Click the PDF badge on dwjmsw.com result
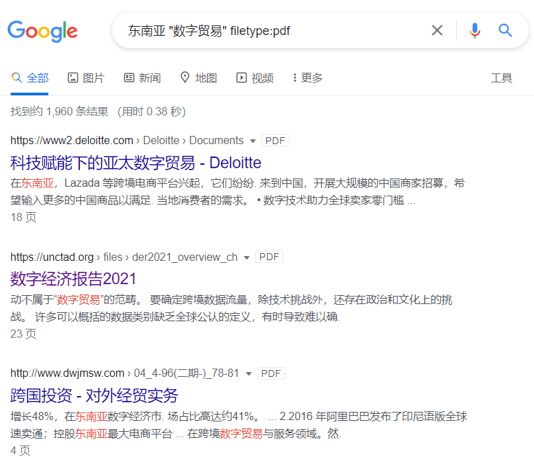 click(x=271, y=373)
